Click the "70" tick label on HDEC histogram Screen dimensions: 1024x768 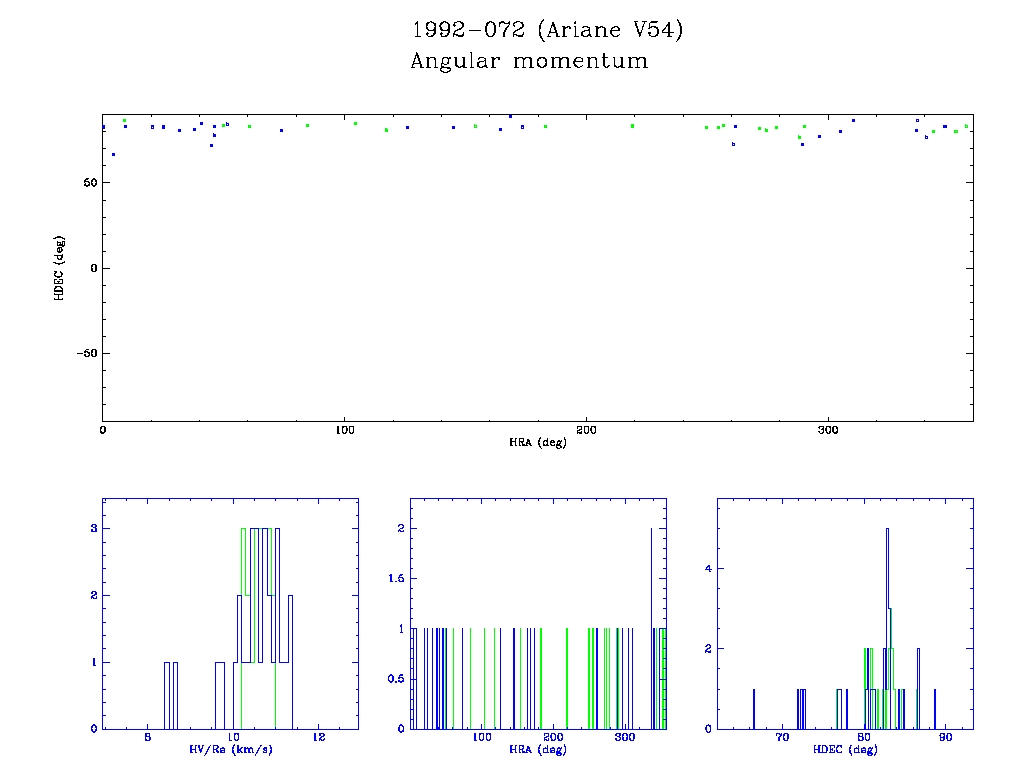[x=782, y=738]
